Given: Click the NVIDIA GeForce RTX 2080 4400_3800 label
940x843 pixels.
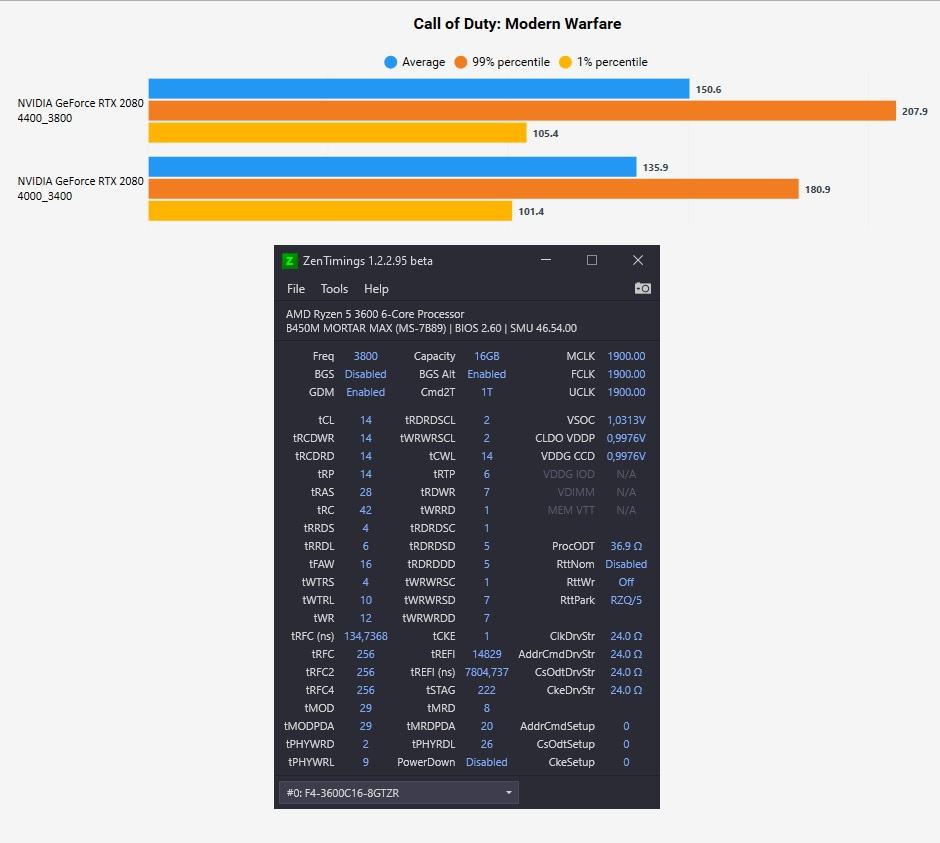Looking at the screenshot, I should pyautogui.click(x=80, y=110).
